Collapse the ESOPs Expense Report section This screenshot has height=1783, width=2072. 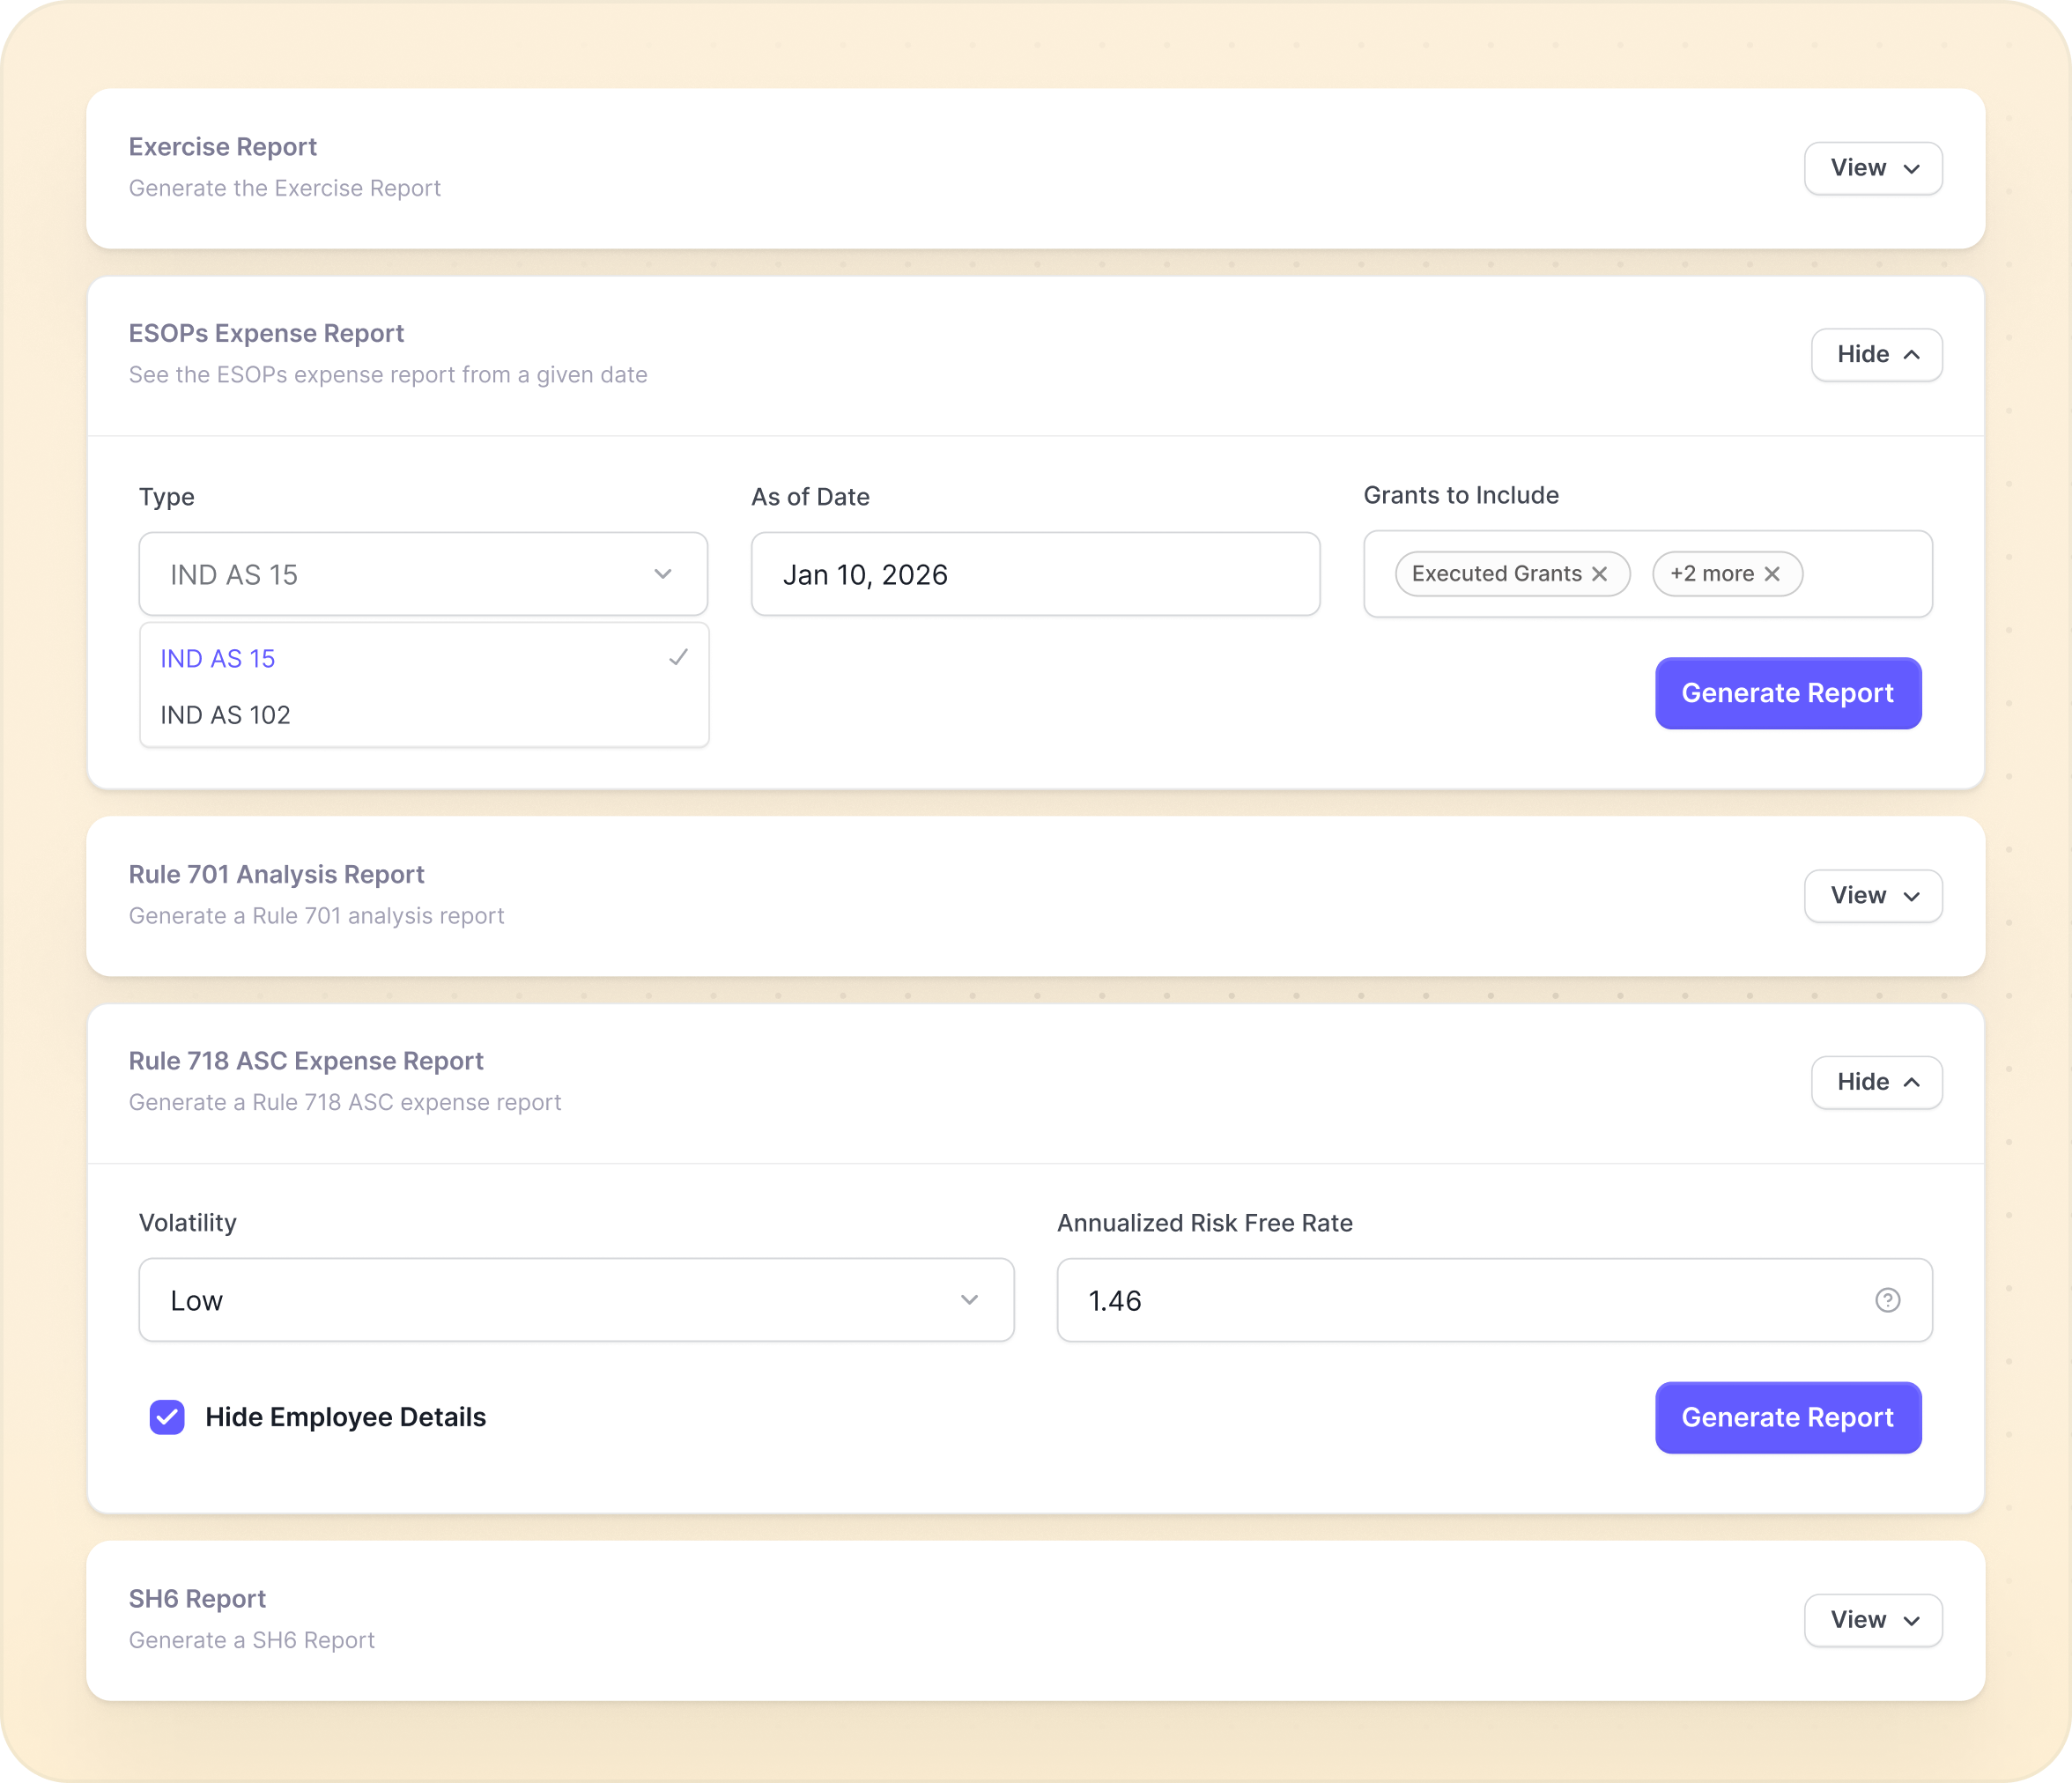tap(1876, 355)
